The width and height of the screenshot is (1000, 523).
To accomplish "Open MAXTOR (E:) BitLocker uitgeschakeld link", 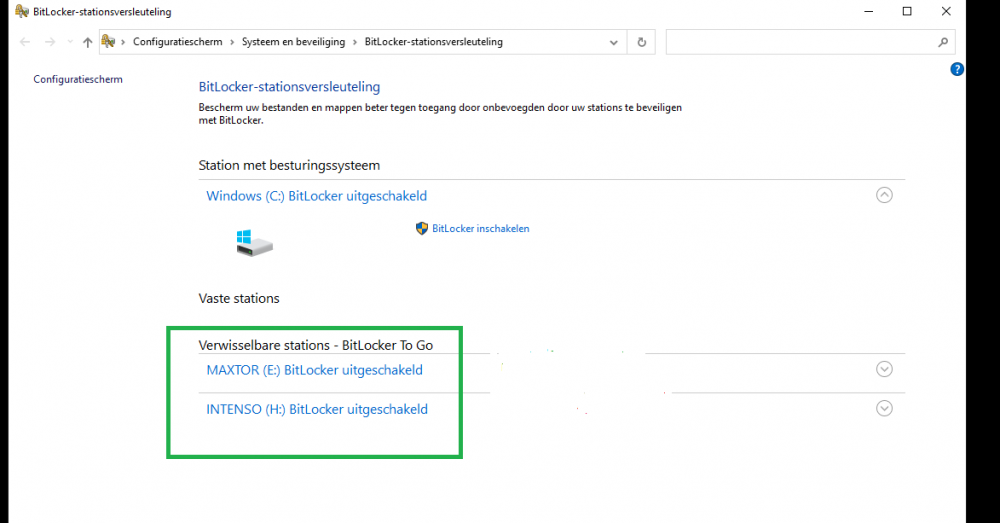I will (314, 370).
